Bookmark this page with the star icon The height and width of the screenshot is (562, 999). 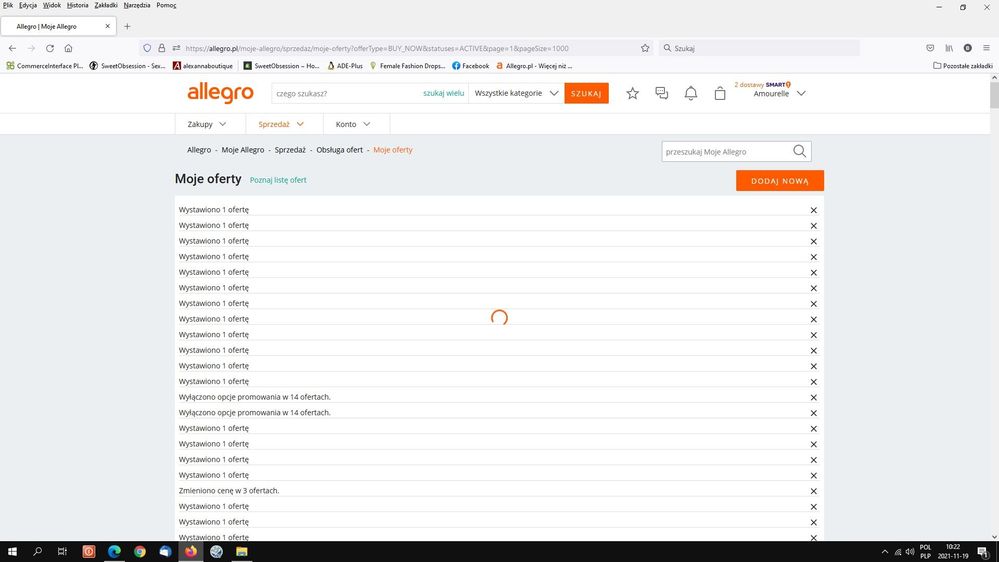coord(645,48)
